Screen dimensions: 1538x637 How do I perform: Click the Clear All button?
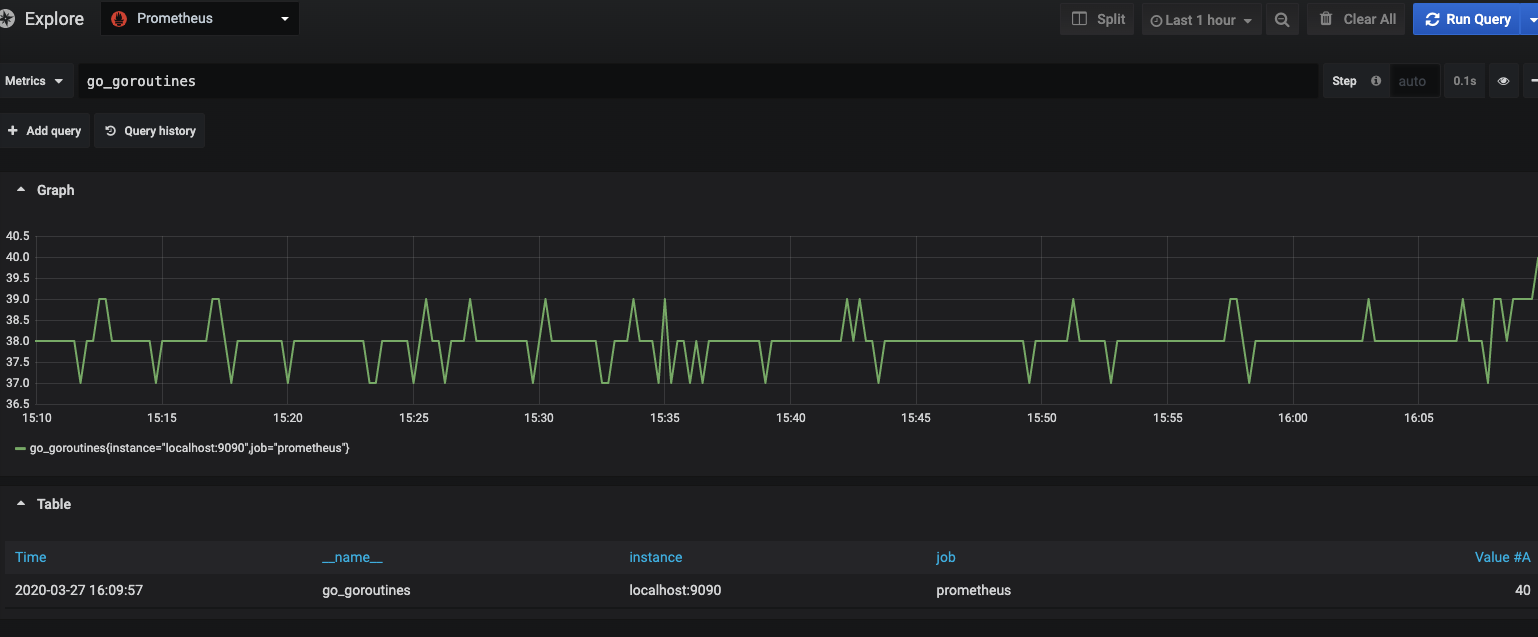(x=1357, y=19)
